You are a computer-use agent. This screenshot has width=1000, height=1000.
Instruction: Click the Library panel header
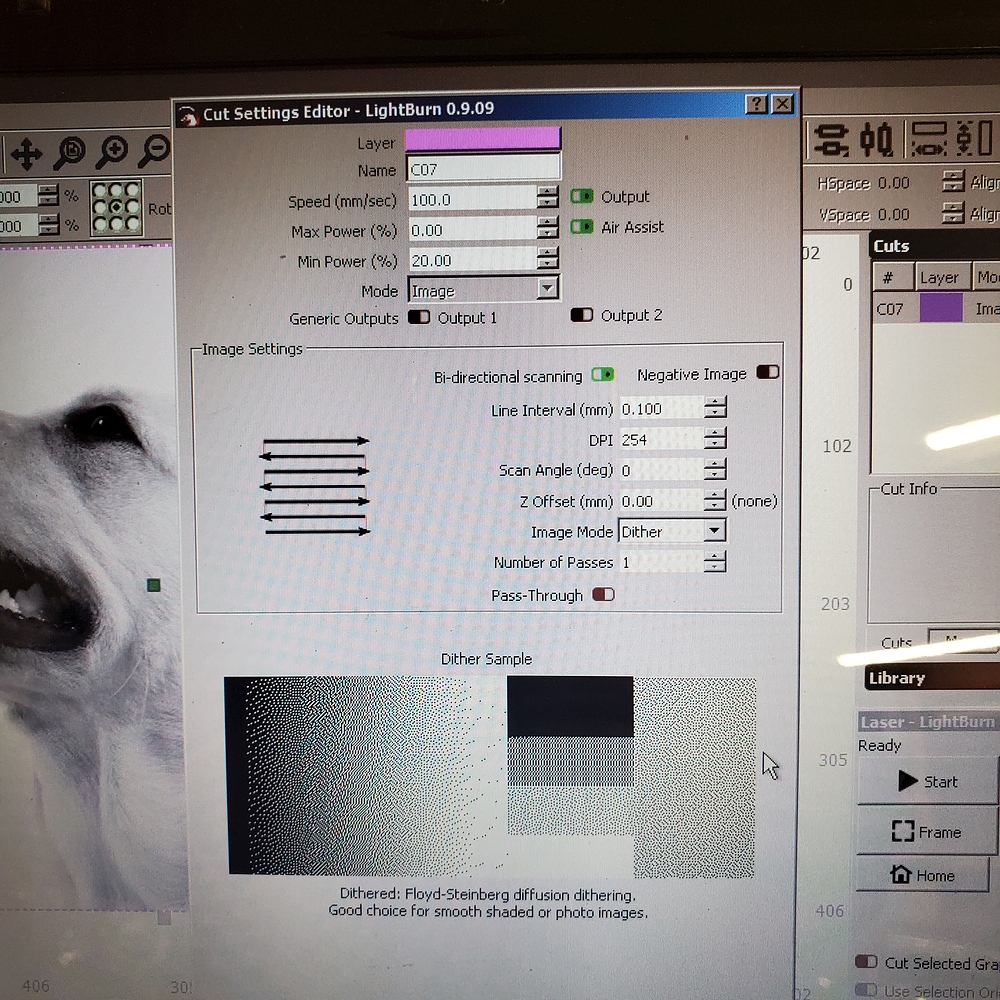(930, 678)
